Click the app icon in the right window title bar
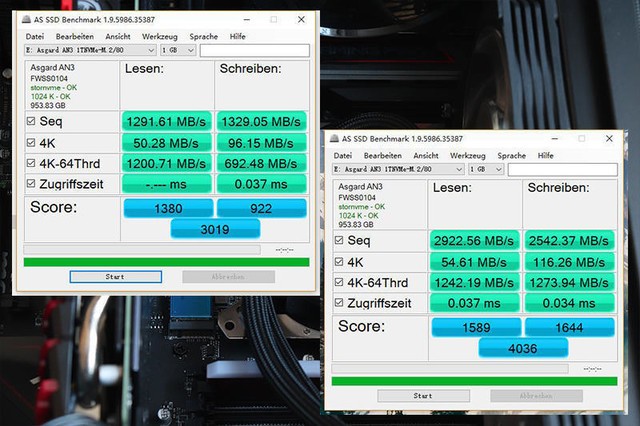This screenshot has height=426, width=640. click(x=334, y=138)
